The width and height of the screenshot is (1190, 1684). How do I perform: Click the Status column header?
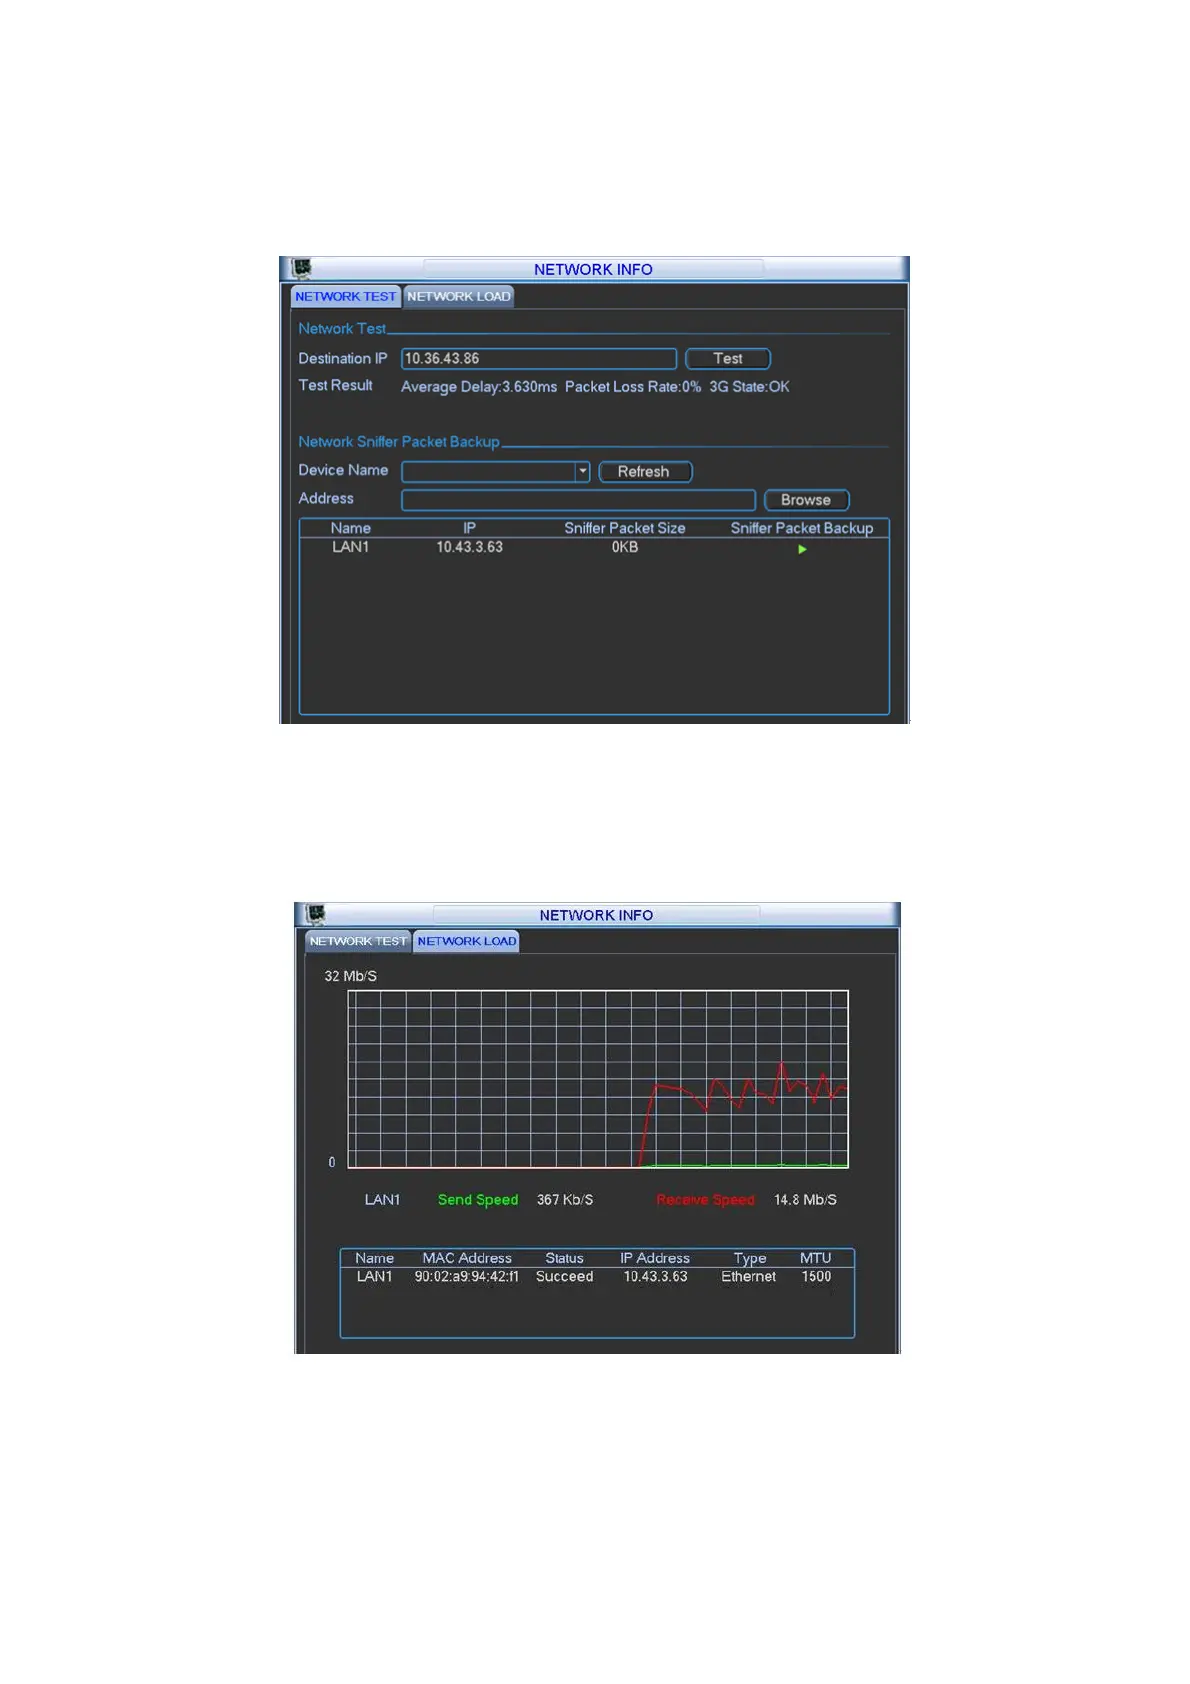click(564, 1258)
